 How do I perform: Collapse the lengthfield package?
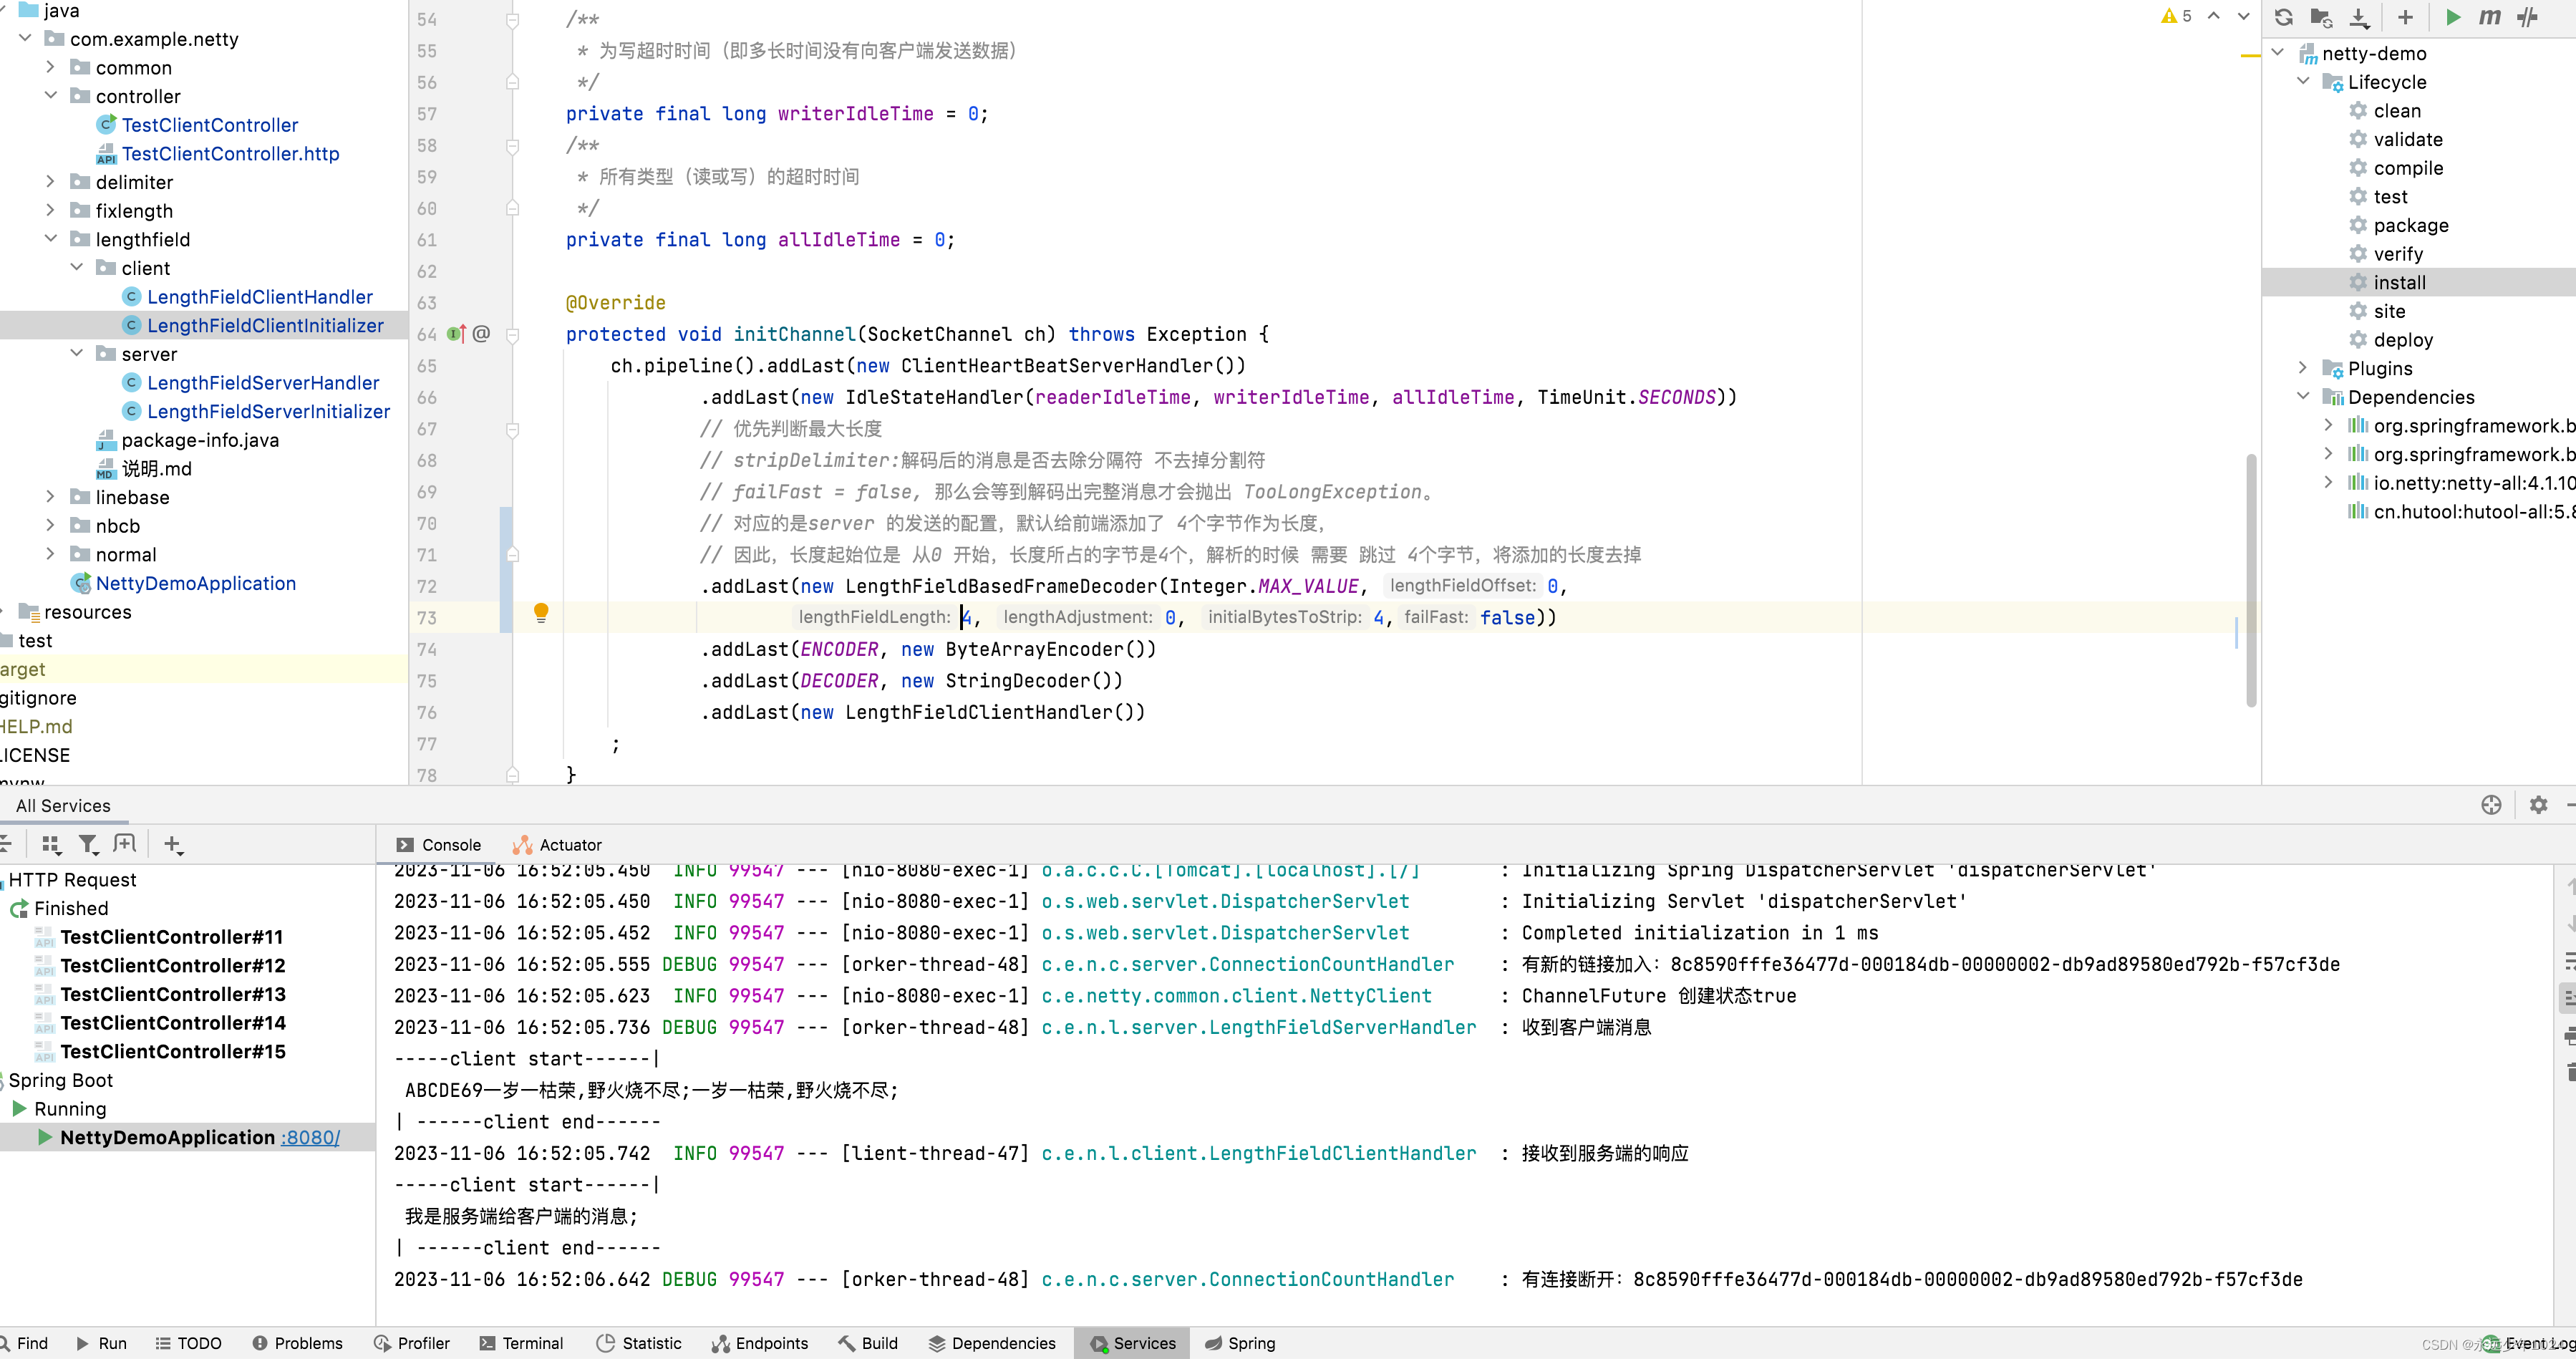(x=51, y=239)
